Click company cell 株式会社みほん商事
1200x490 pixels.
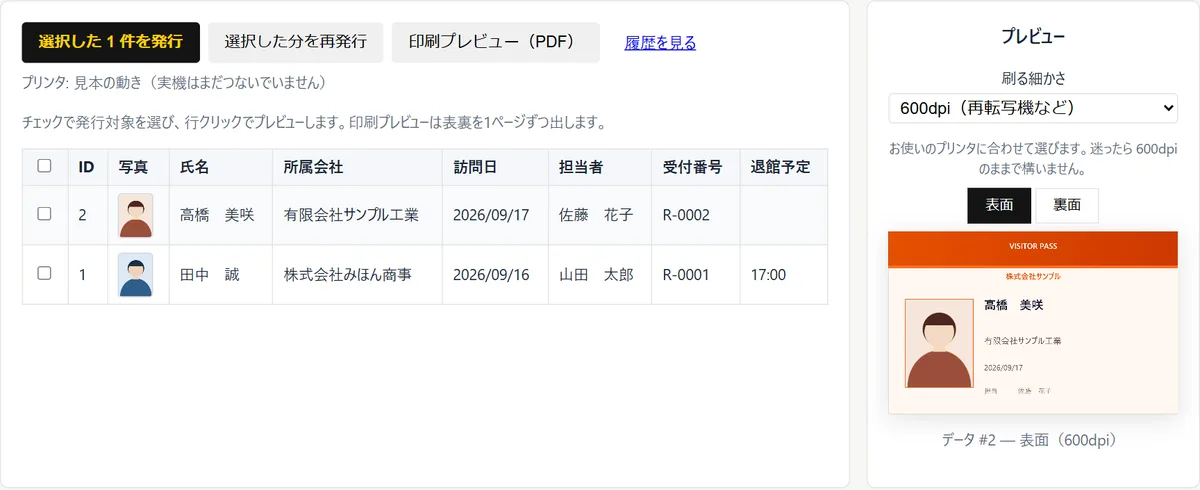(357, 274)
